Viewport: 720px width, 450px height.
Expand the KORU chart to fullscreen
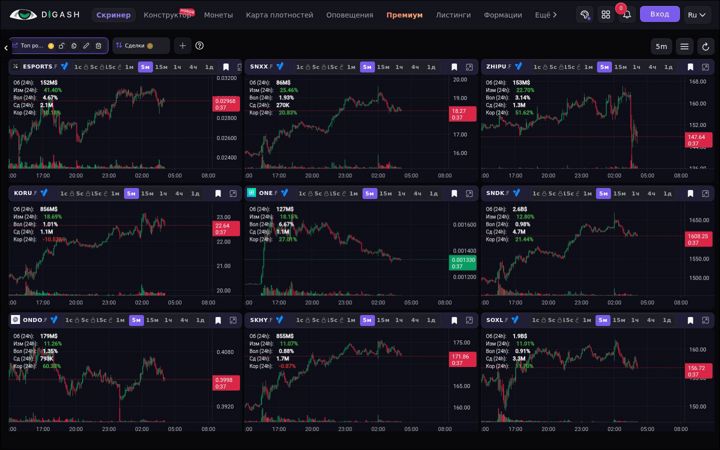click(233, 194)
